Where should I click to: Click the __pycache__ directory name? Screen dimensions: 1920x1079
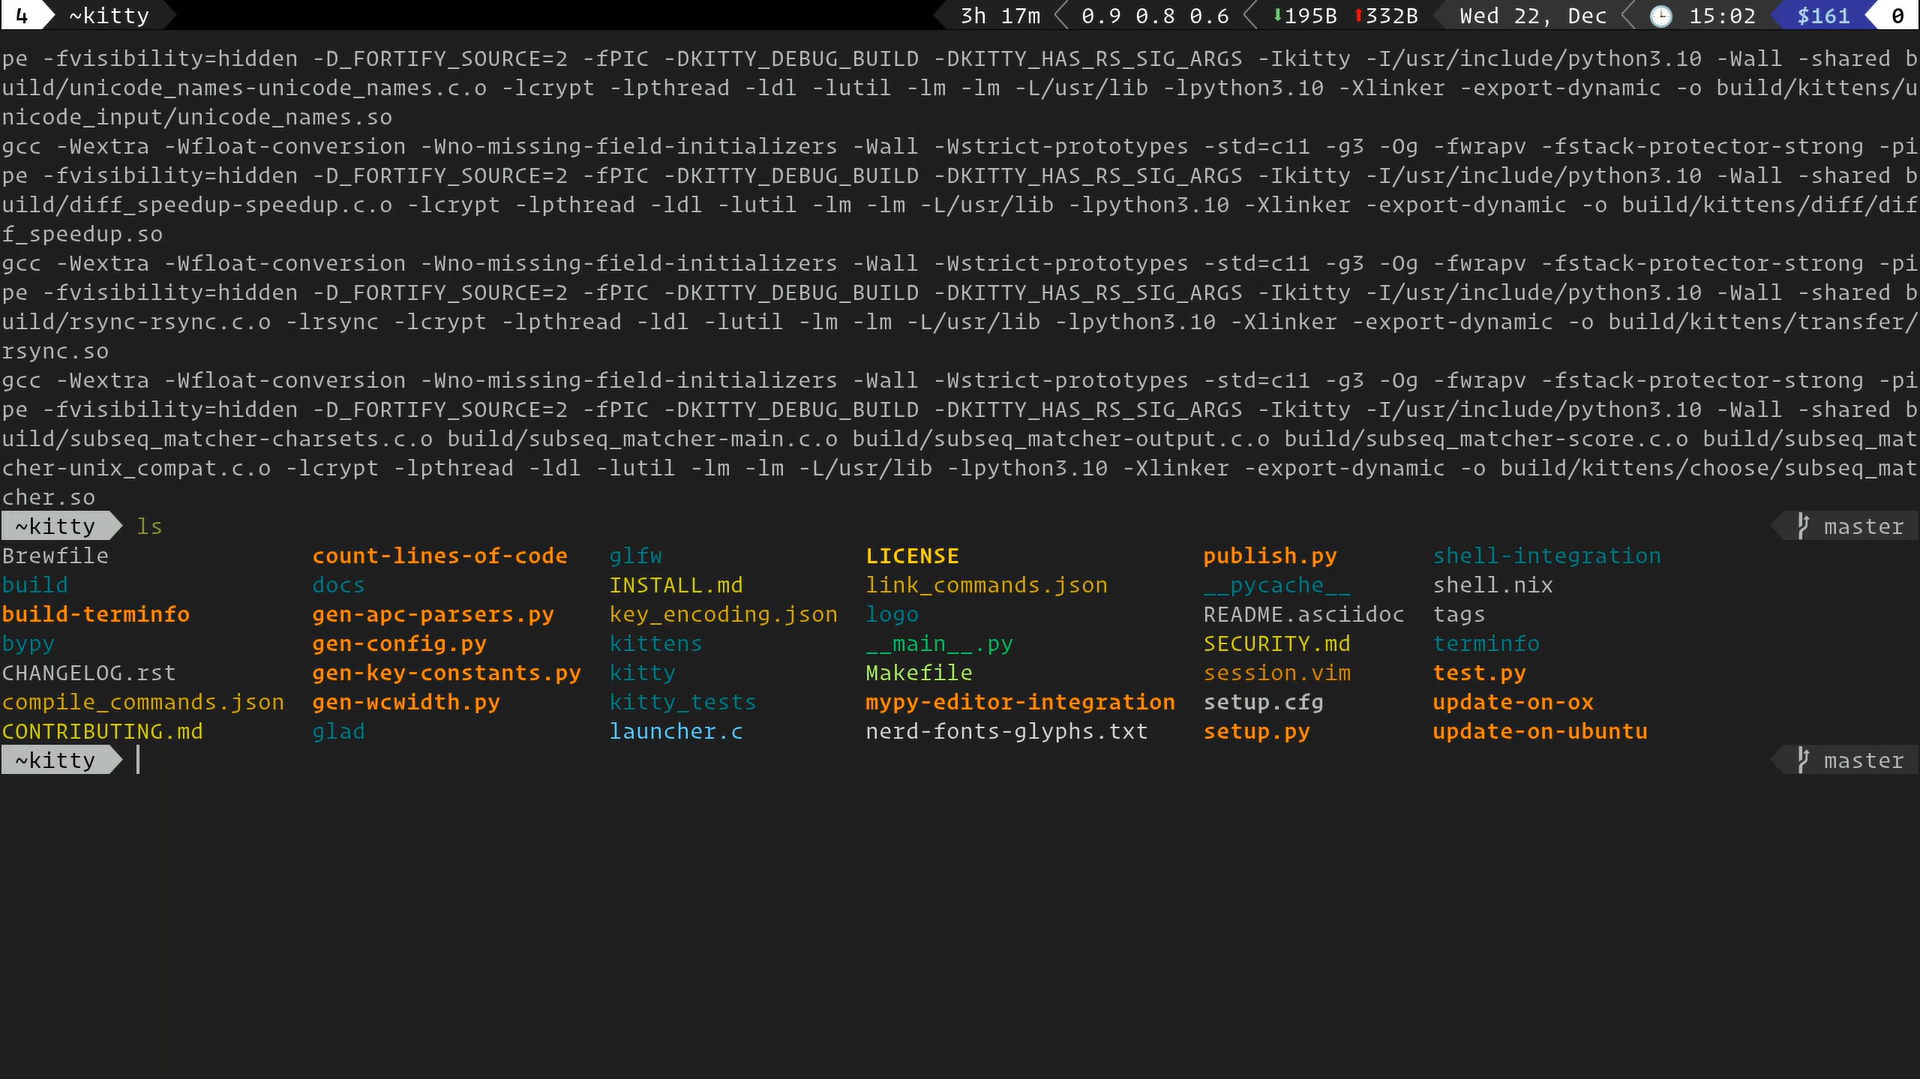(x=1277, y=585)
